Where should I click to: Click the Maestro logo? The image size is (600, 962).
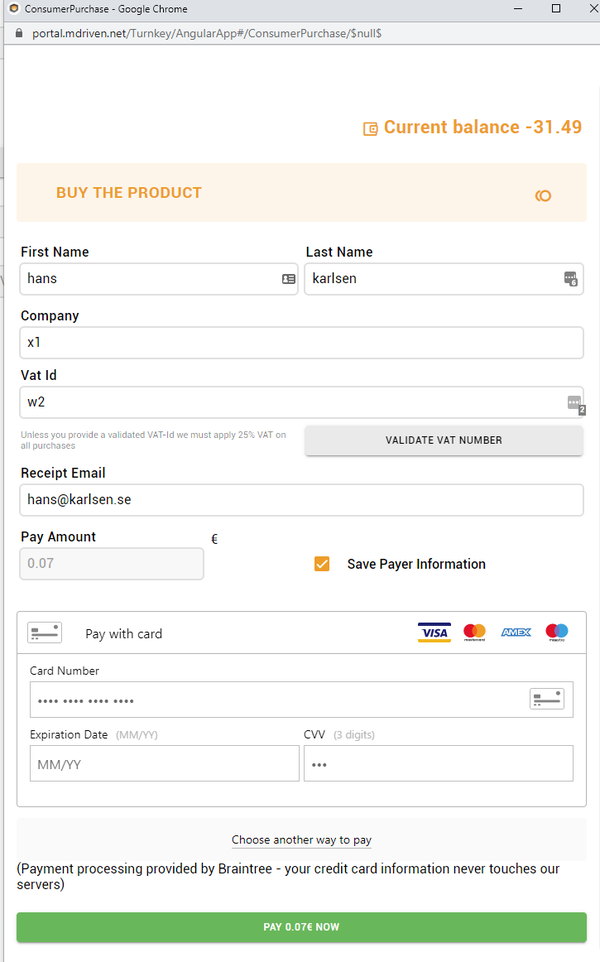click(x=557, y=633)
